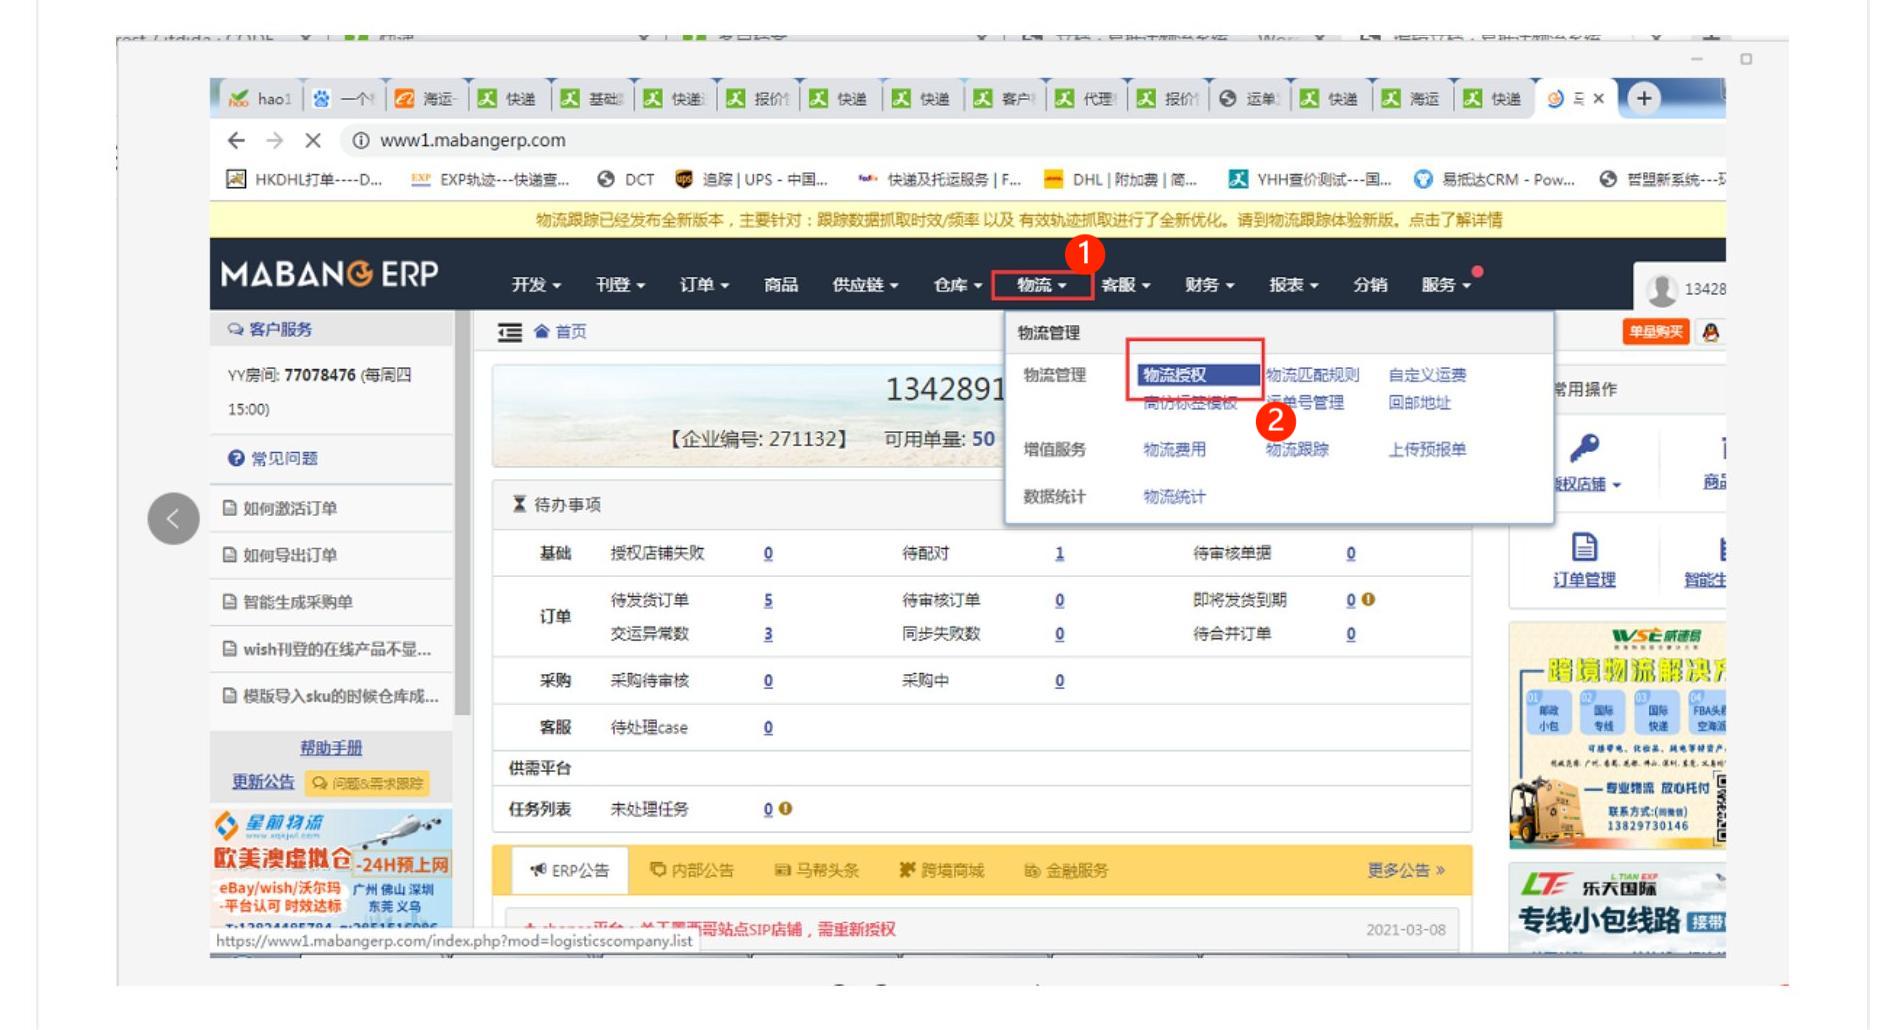The image size is (1899, 1030).
Task: Expand the 开发 navigation menu
Action: point(536,285)
